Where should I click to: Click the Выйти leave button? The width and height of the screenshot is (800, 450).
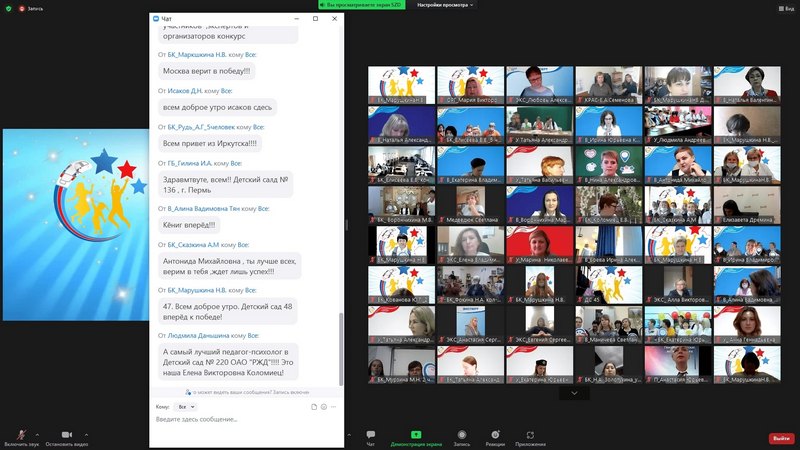pyautogui.click(x=781, y=438)
